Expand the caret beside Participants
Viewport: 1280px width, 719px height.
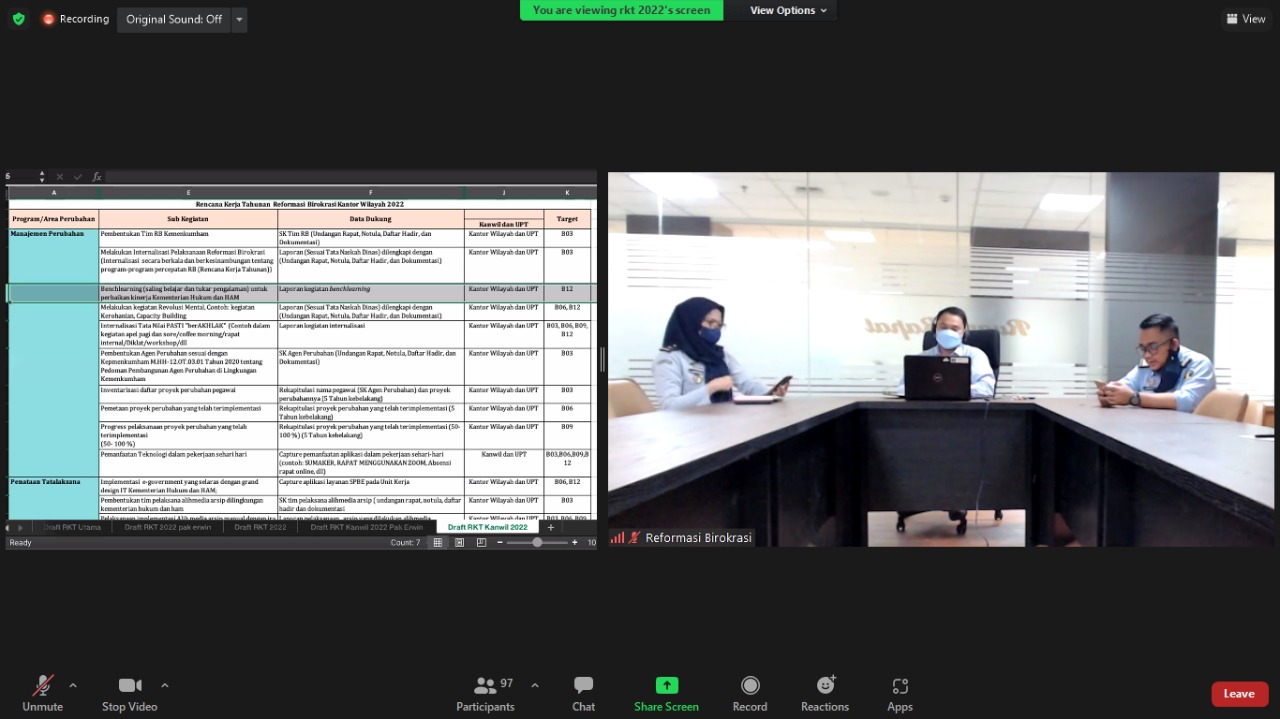click(x=534, y=685)
